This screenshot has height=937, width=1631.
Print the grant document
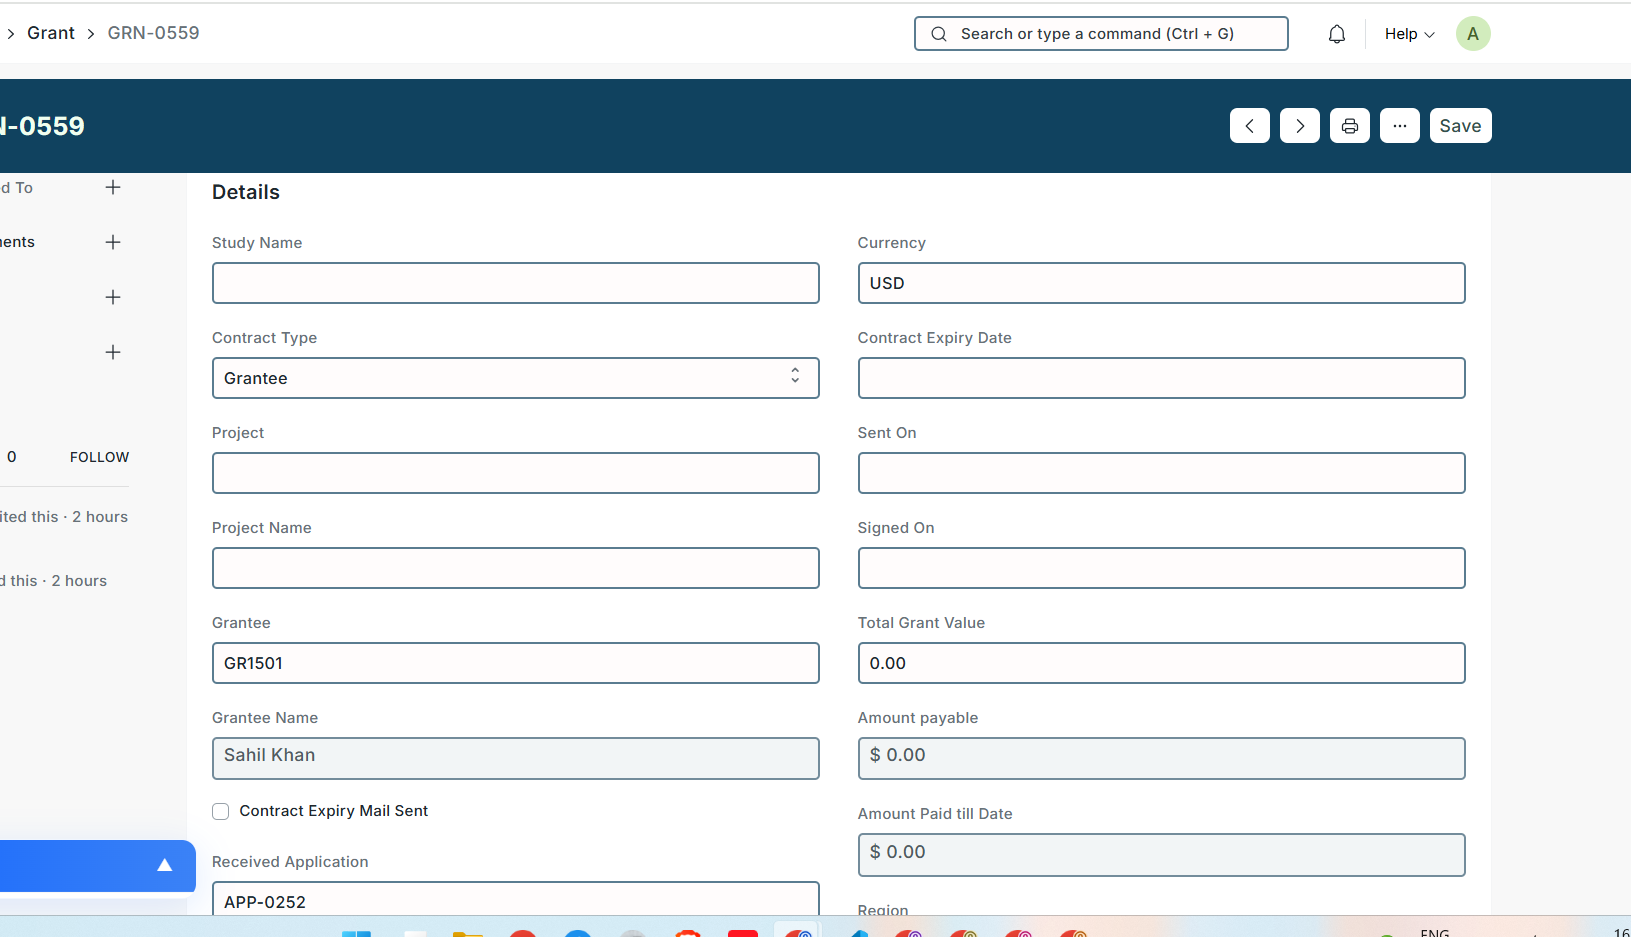click(x=1349, y=126)
